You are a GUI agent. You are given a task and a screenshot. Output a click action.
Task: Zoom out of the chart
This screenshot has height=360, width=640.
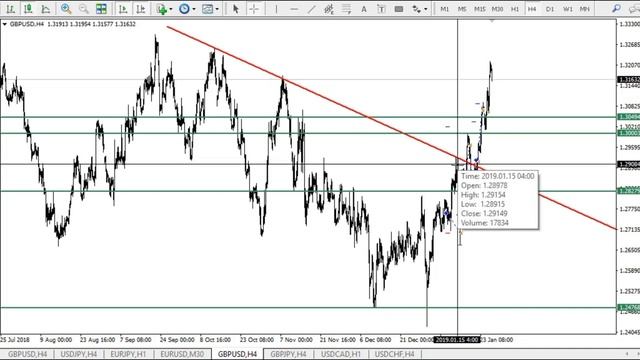[x=83, y=9]
